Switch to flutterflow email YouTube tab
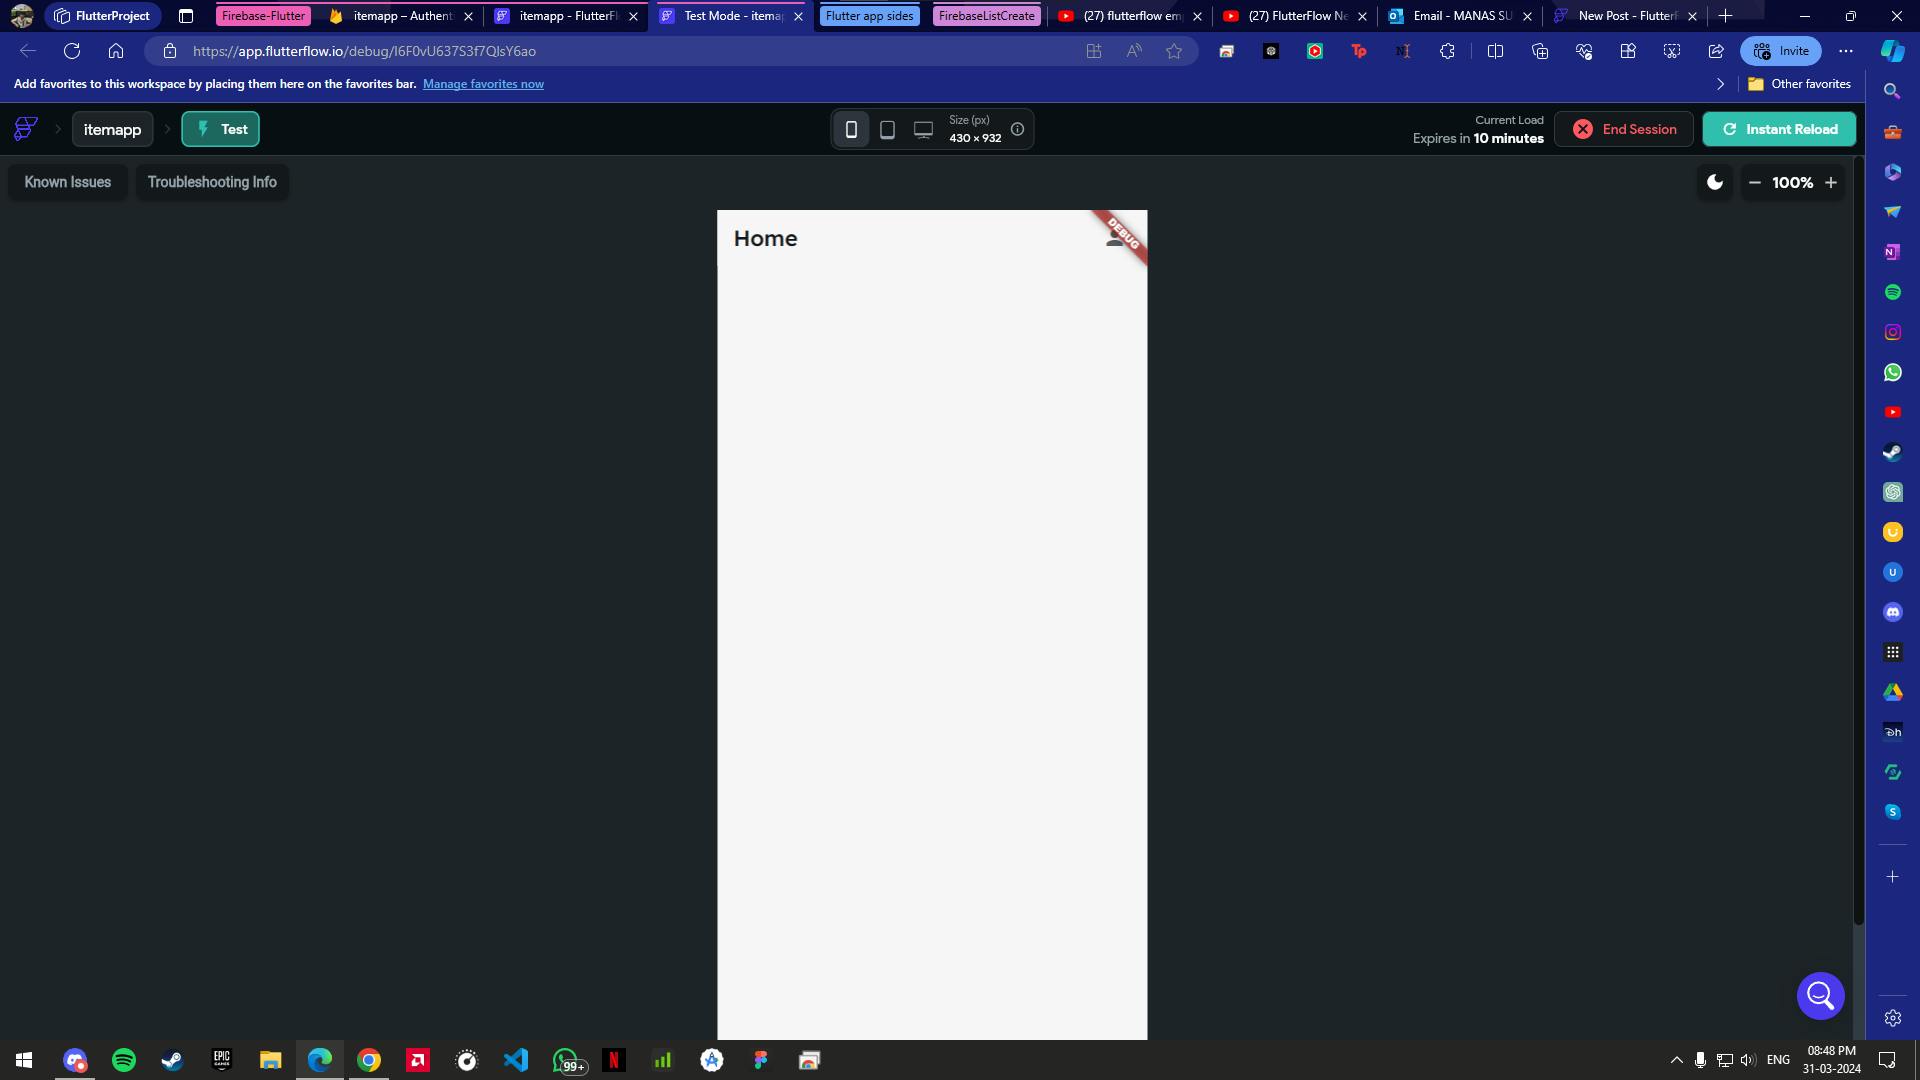The image size is (1920, 1080). [x=1130, y=16]
